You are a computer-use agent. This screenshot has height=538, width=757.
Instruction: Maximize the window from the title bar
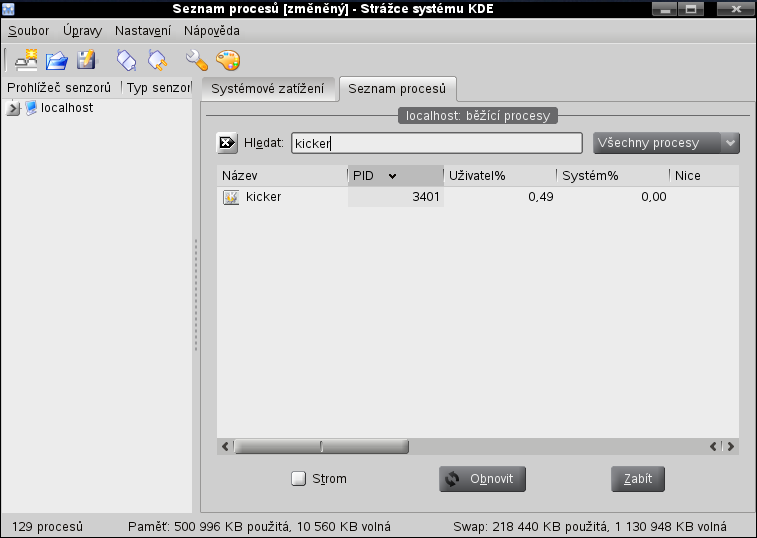(691, 9)
